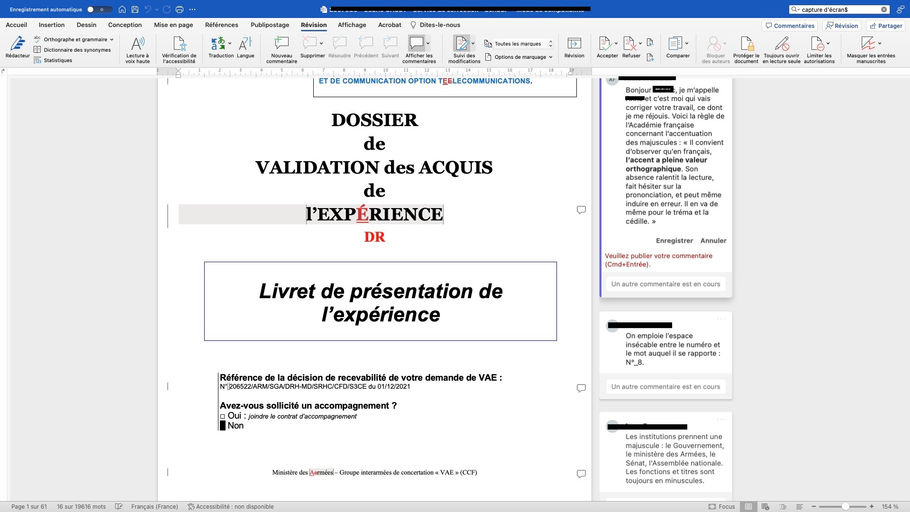
Task: Go to next change icon below previous change
Action: pyautogui.click(x=650, y=57)
